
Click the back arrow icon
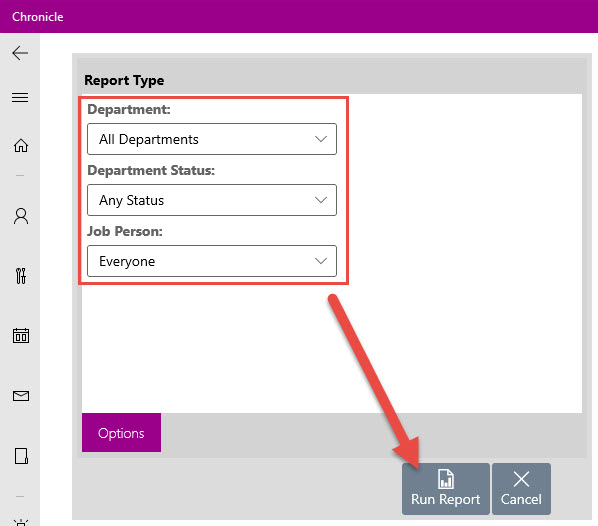20,53
